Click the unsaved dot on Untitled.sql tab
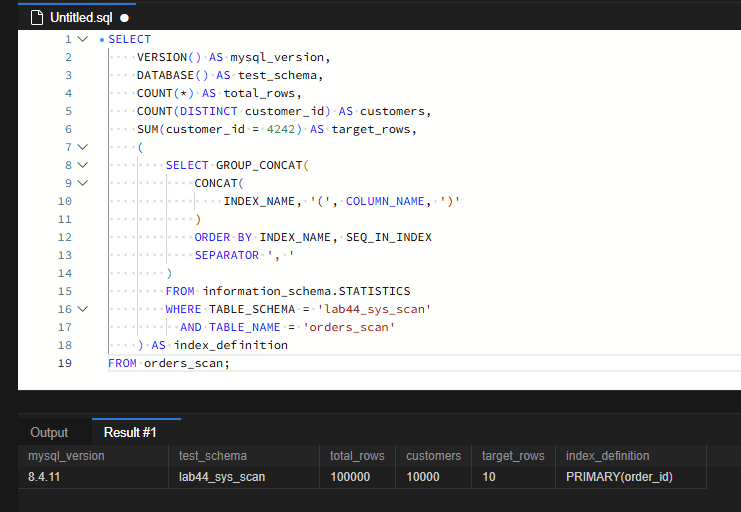 click(124, 18)
